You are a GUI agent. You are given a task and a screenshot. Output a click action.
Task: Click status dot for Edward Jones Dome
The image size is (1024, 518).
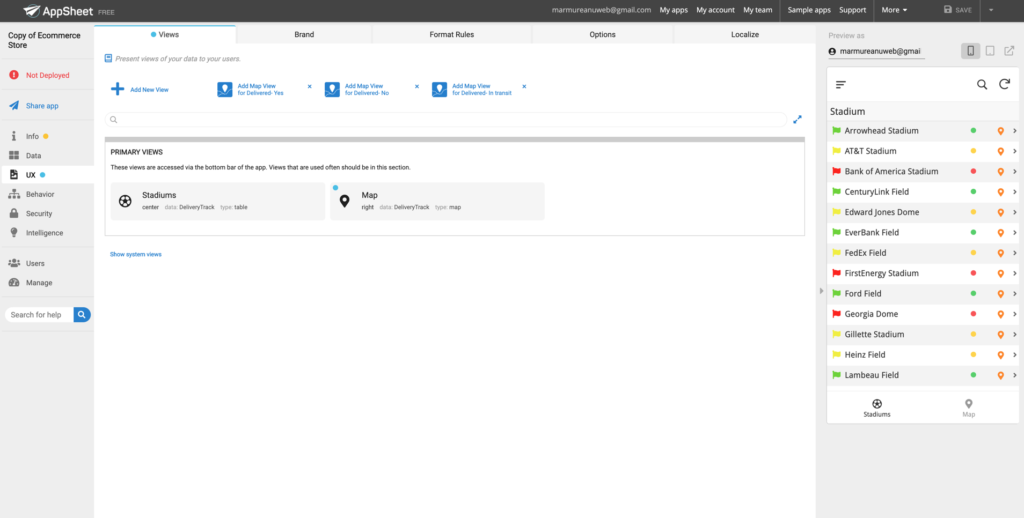[x=973, y=212]
